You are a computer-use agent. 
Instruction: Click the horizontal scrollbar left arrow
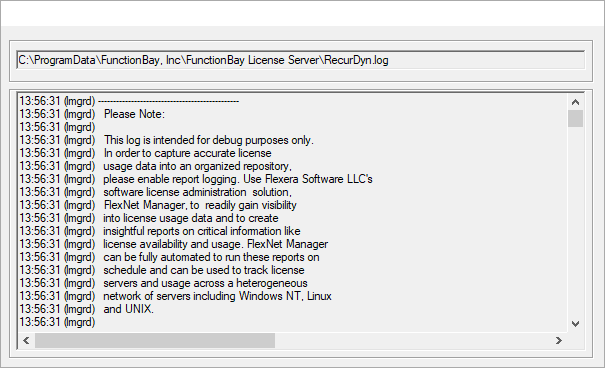pyautogui.click(x=26, y=340)
